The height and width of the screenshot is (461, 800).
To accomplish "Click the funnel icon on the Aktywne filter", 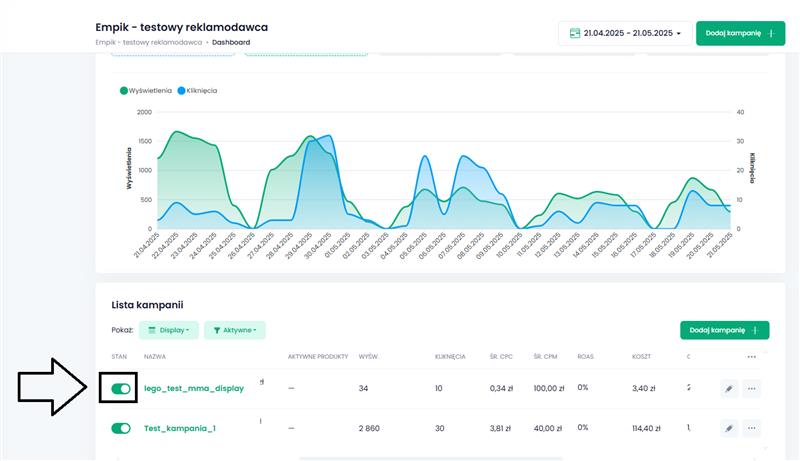I will click(x=216, y=330).
